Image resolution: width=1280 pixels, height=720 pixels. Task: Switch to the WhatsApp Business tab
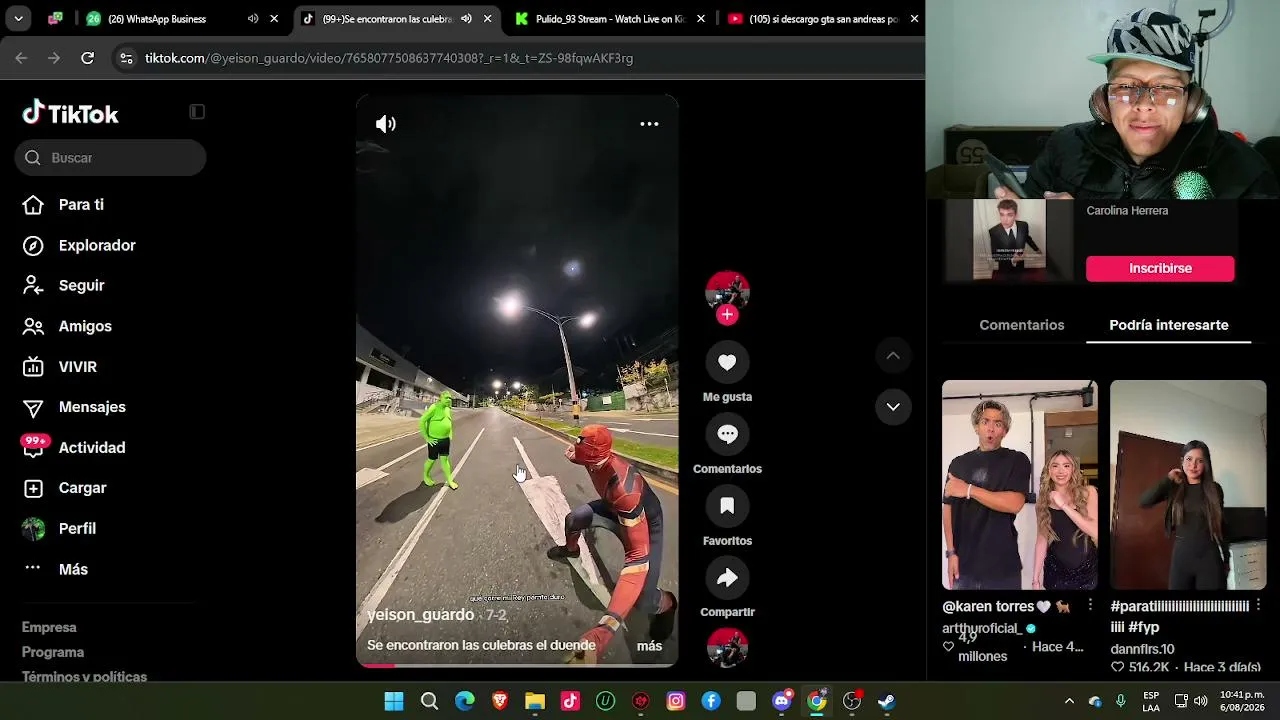click(156, 19)
